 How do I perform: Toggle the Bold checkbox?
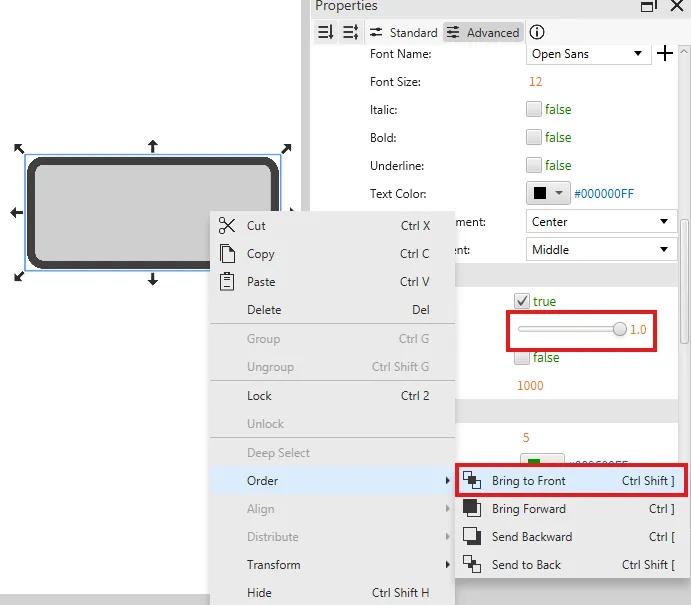click(534, 137)
